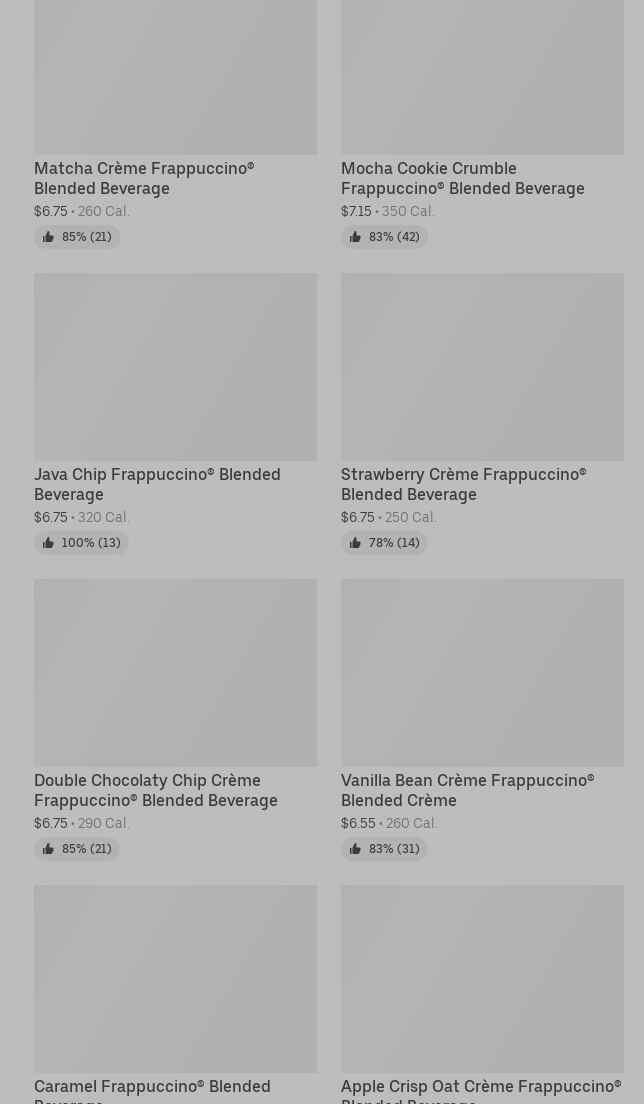This screenshot has height=1104, width=644.
Task: Click the Caramel Frappuccino product image
Action: pos(175,978)
